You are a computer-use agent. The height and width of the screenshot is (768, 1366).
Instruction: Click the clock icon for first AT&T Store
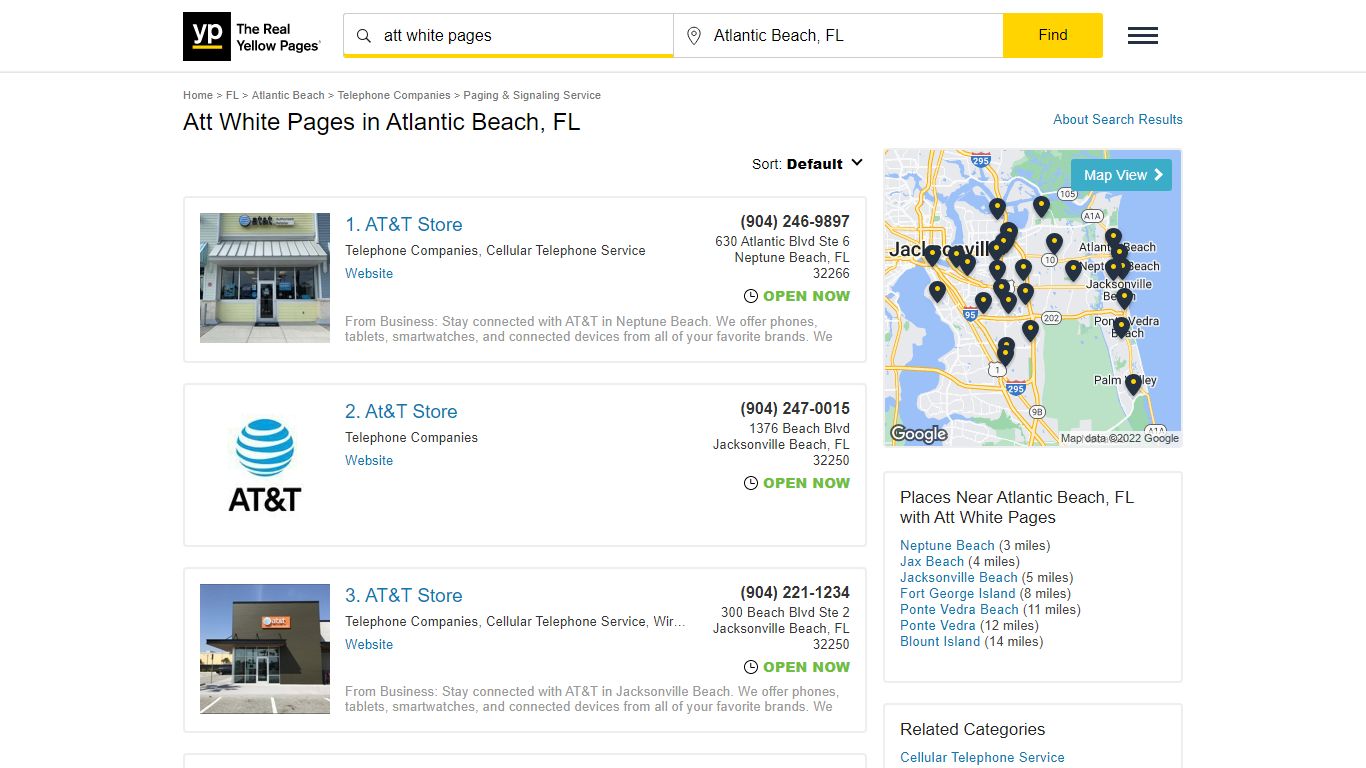pos(751,296)
